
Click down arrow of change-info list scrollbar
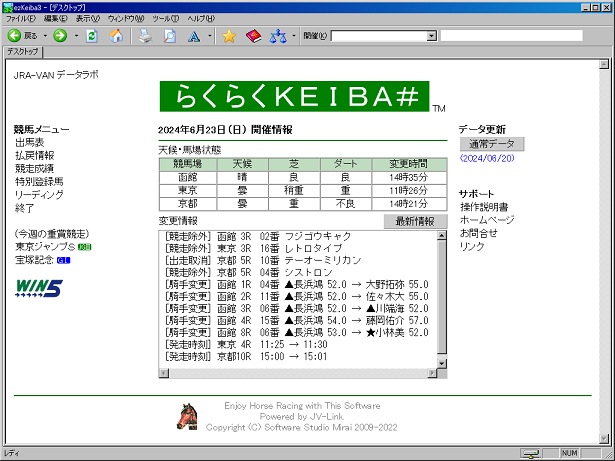pyautogui.click(x=442, y=364)
